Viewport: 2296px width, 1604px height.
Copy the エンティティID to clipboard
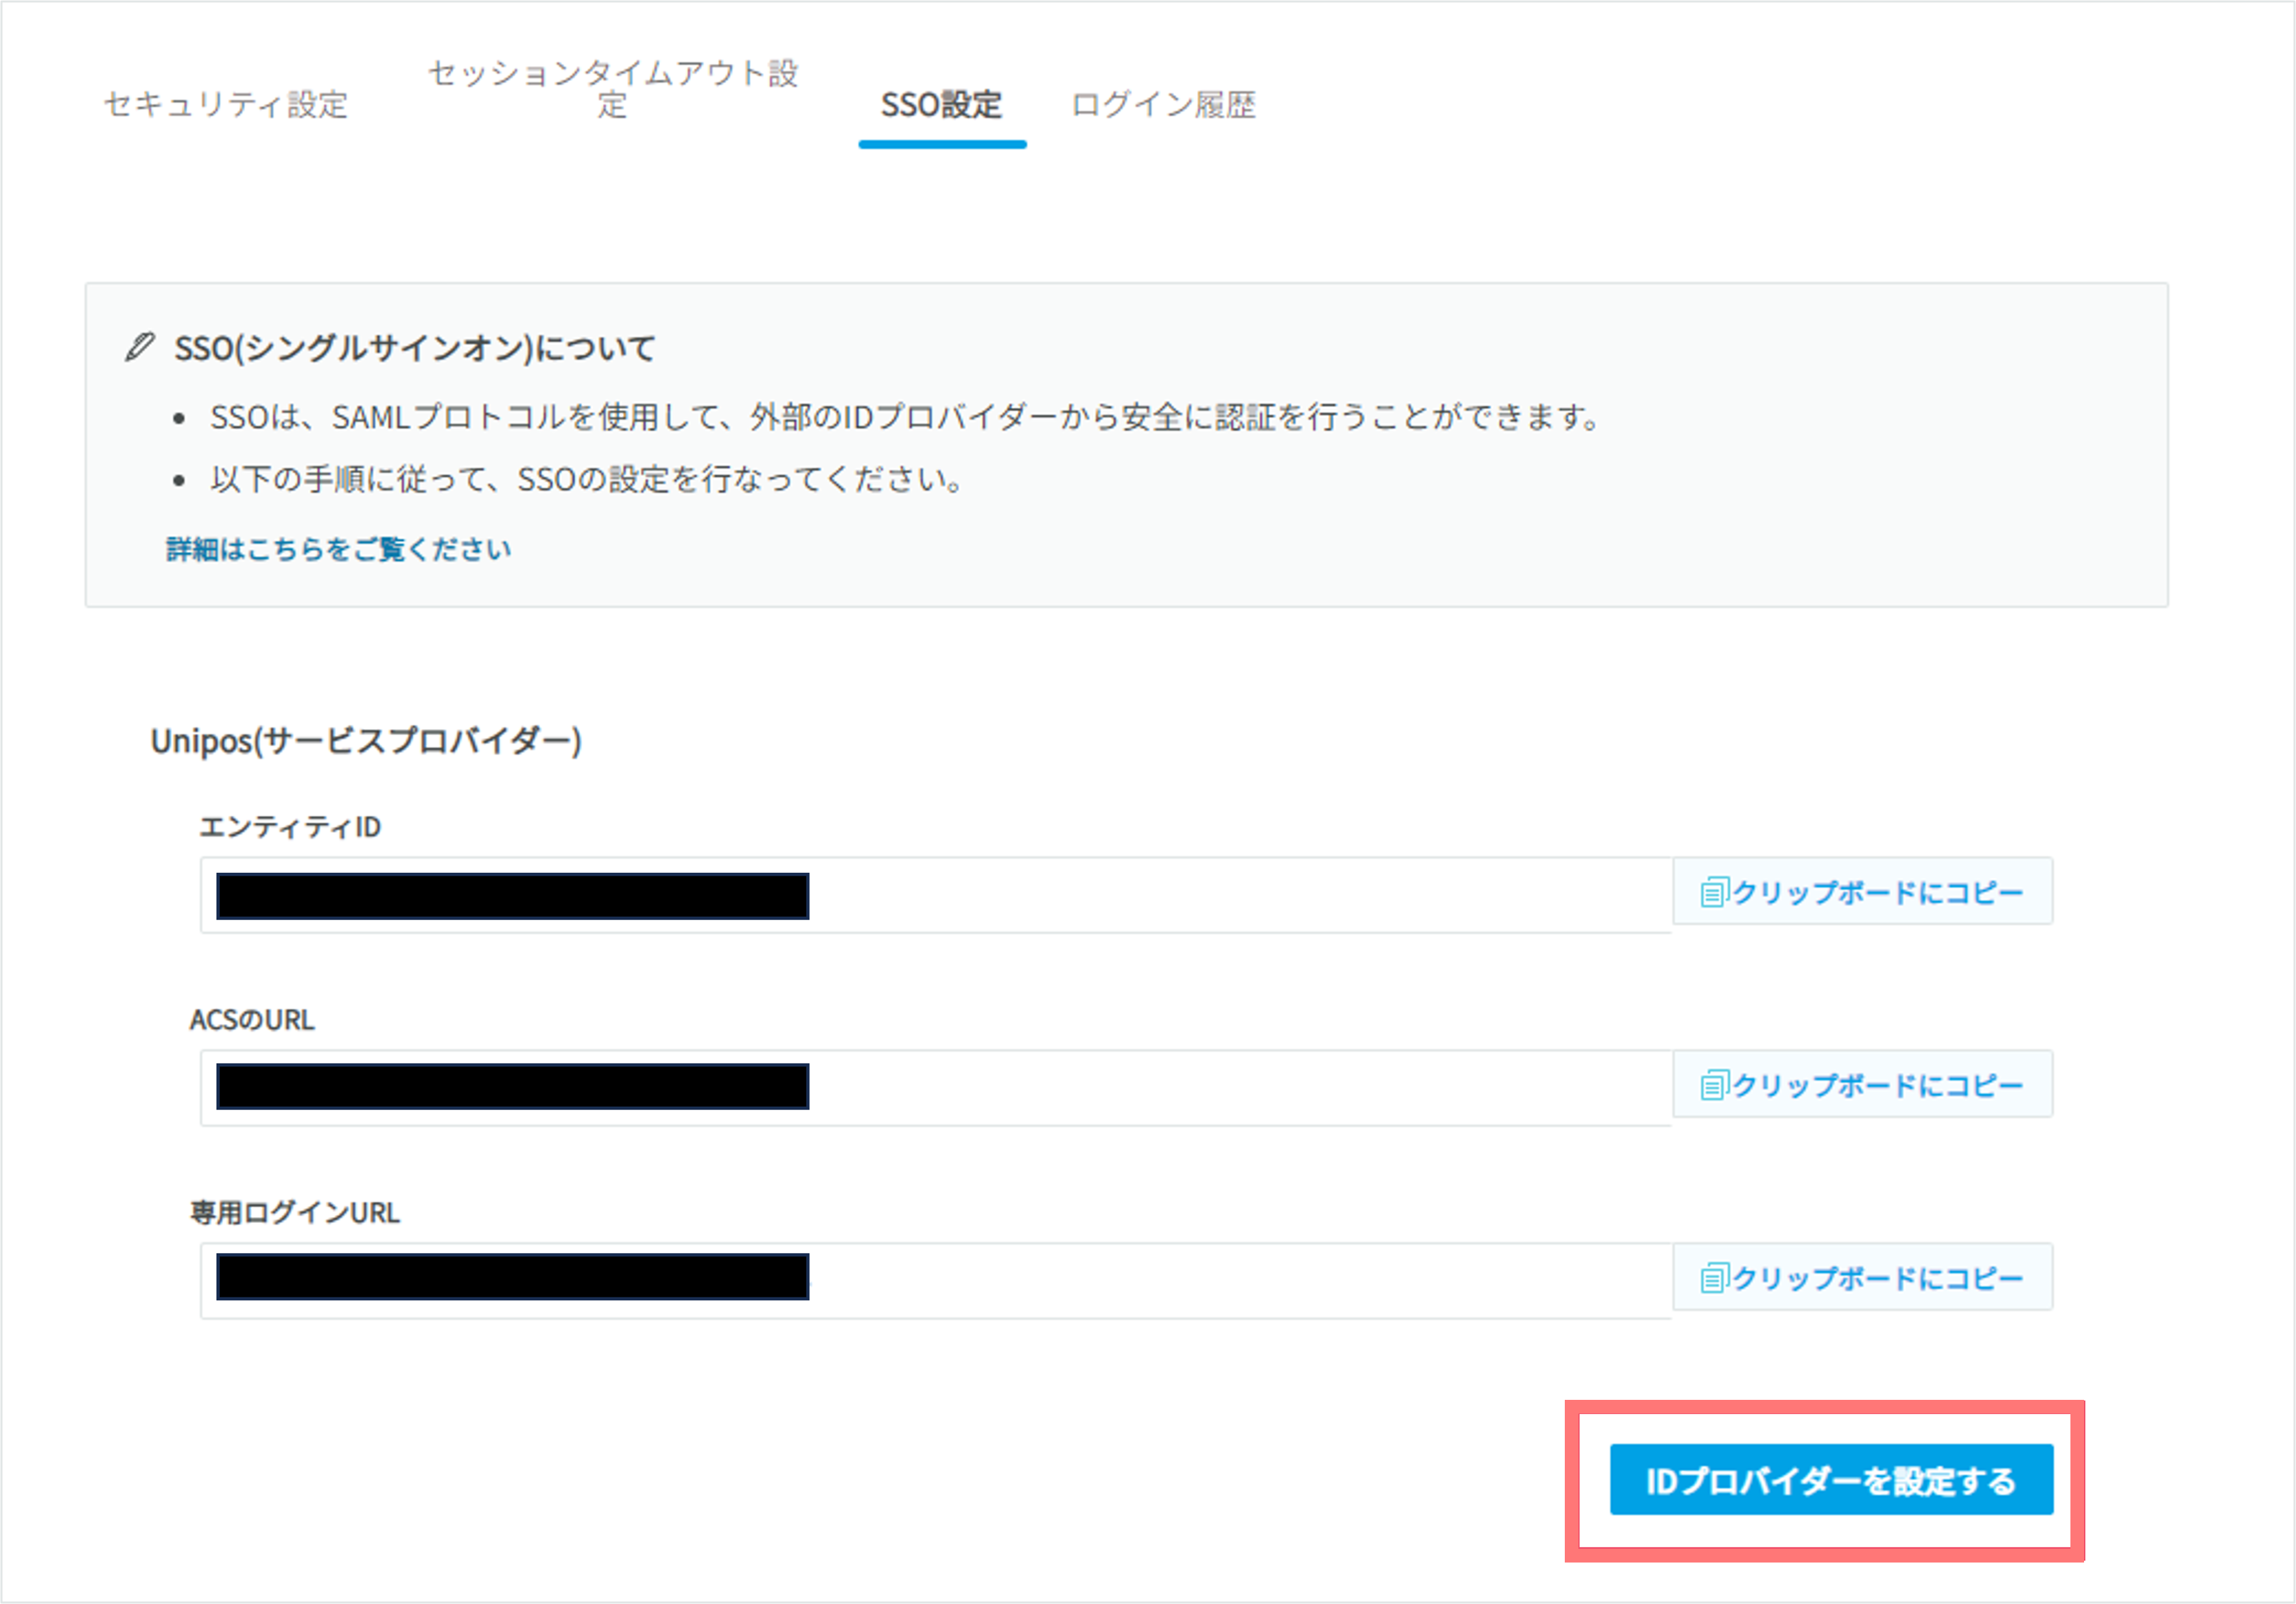(x=1862, y=891)
